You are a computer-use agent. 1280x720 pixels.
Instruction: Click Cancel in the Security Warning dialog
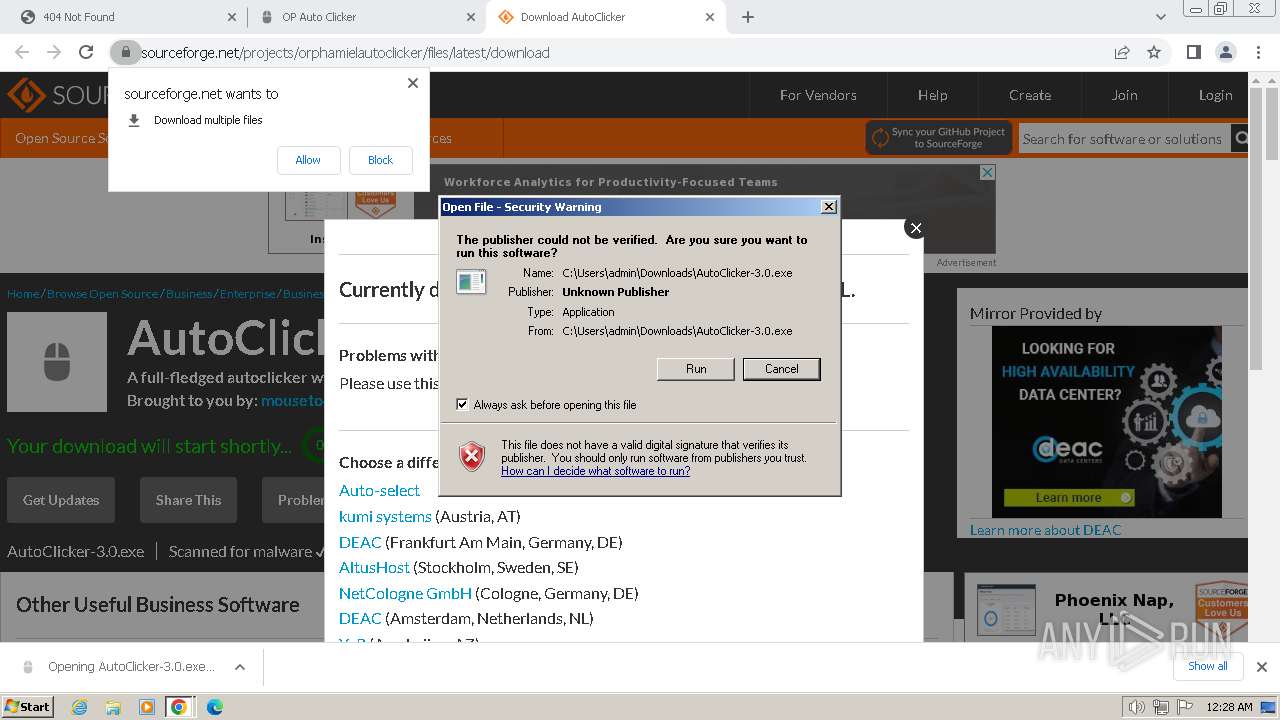(782, 369)
